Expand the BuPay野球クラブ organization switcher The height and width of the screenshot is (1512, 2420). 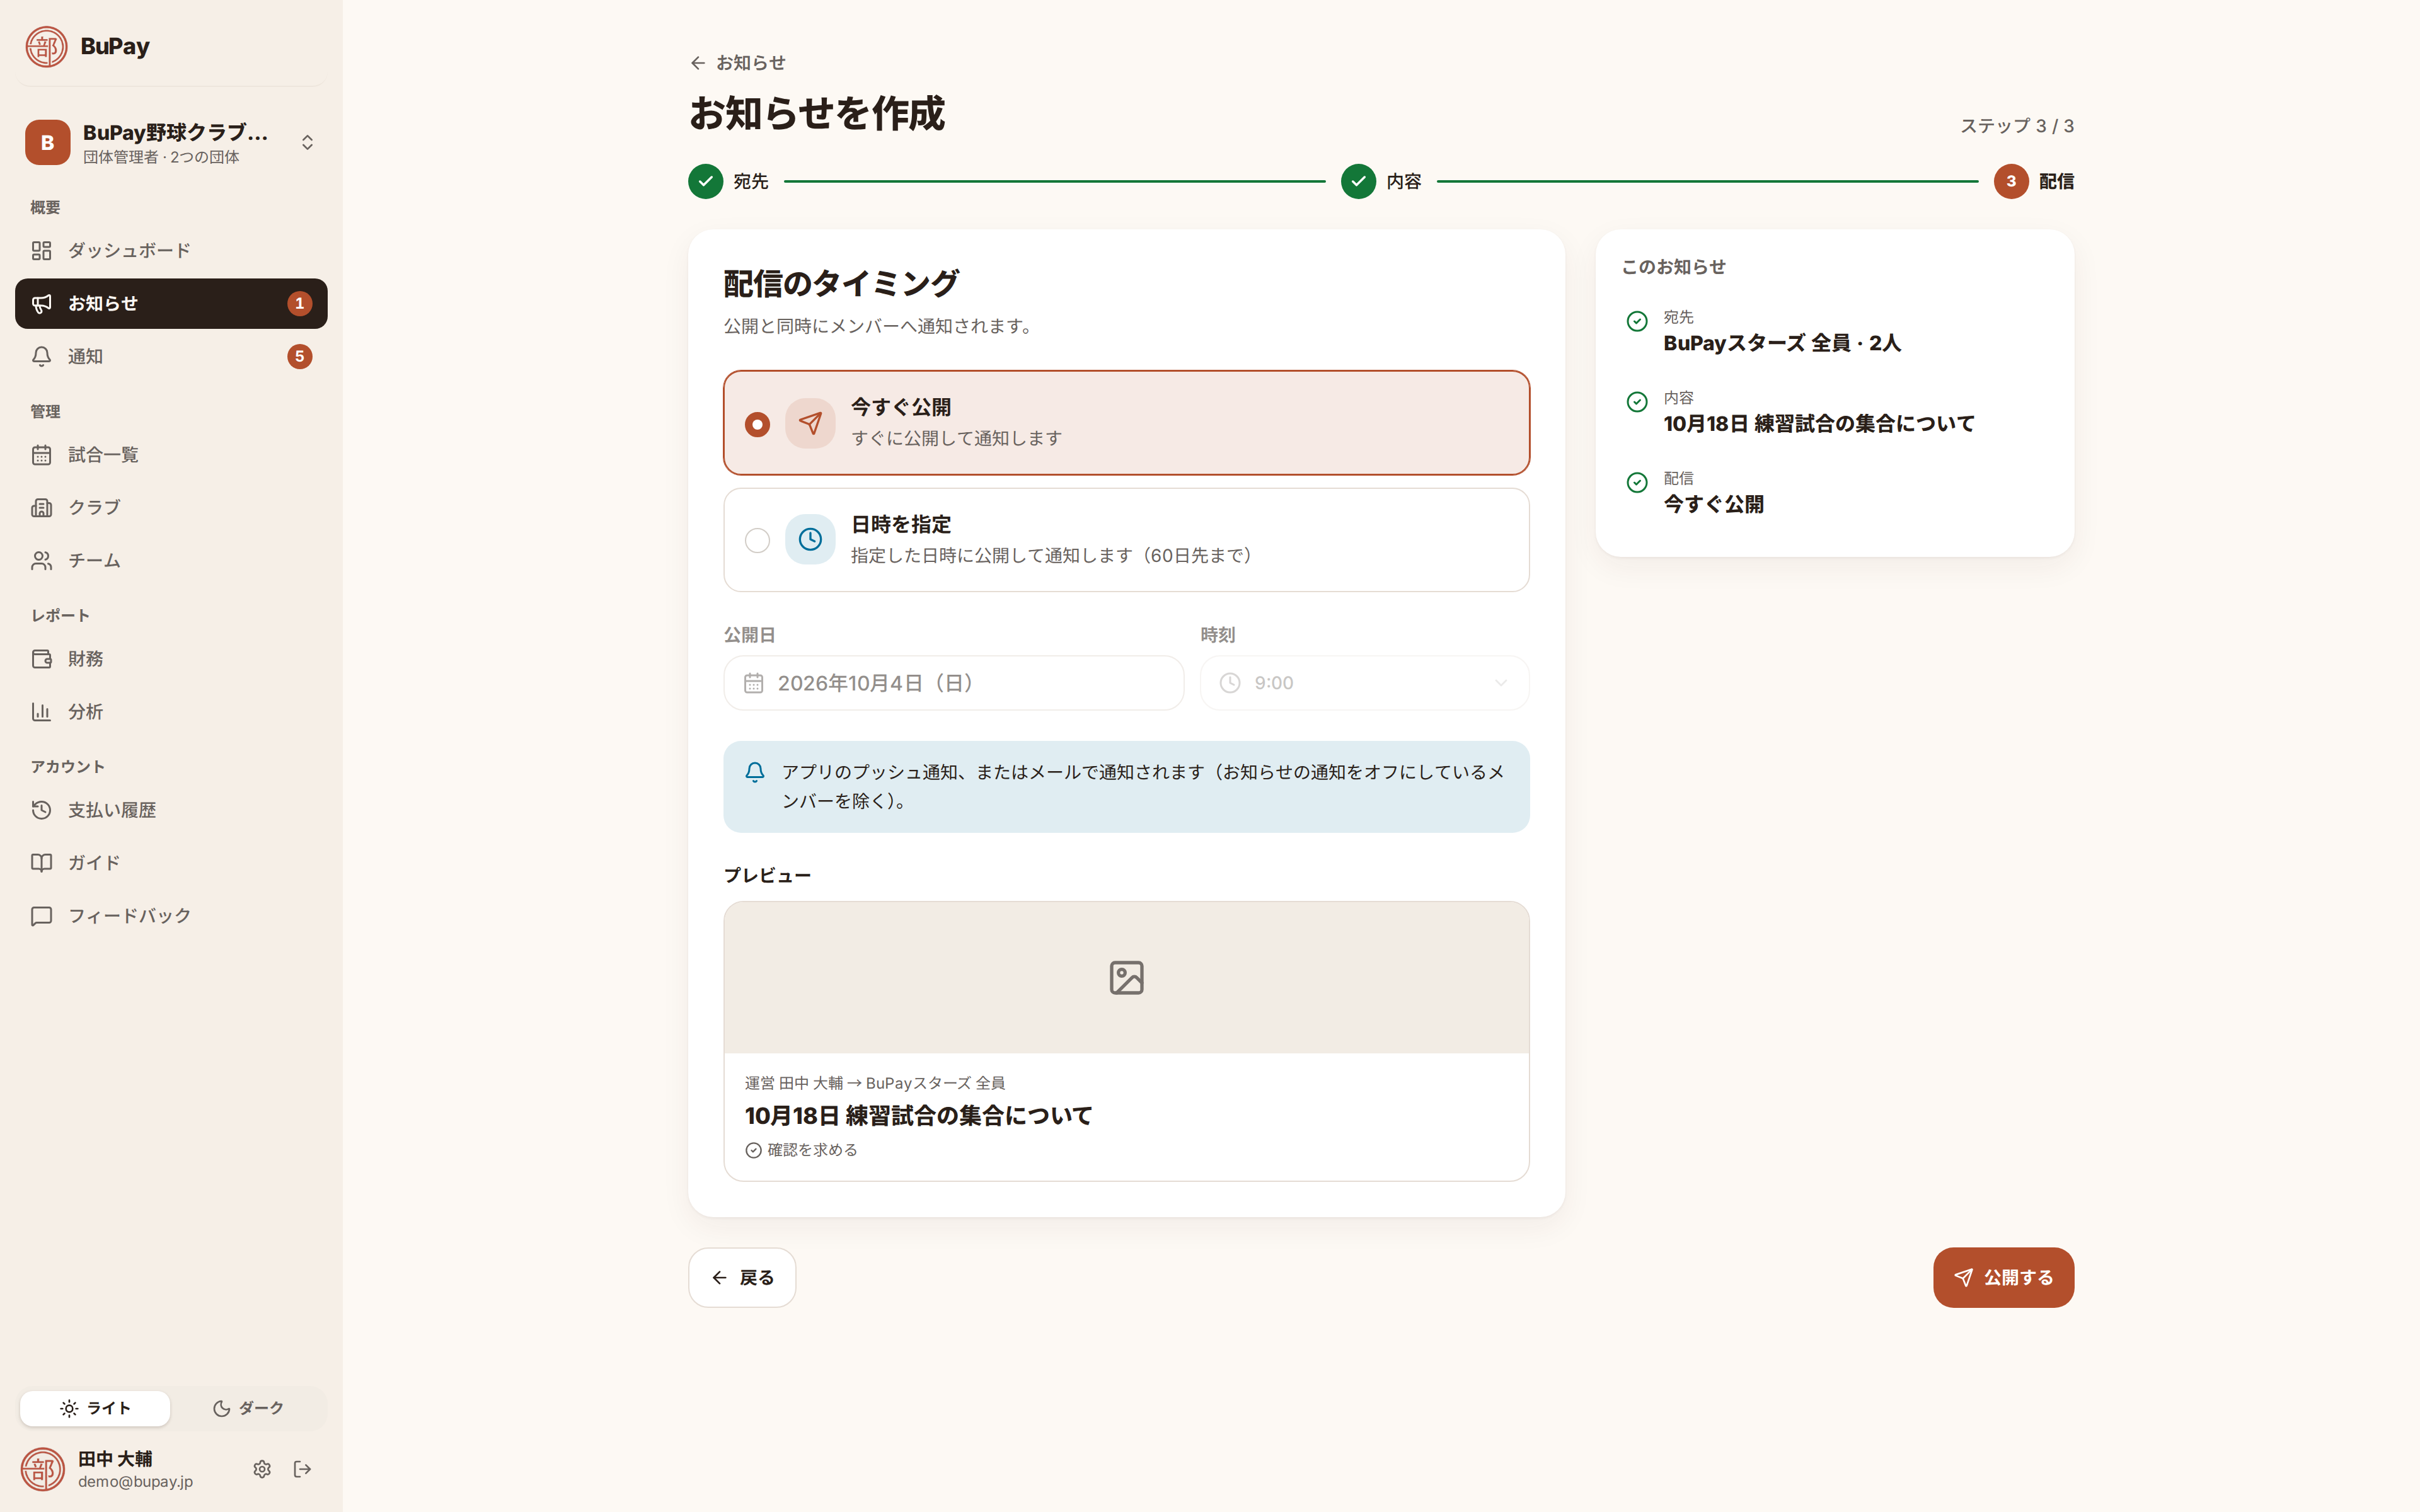[171, 142]
